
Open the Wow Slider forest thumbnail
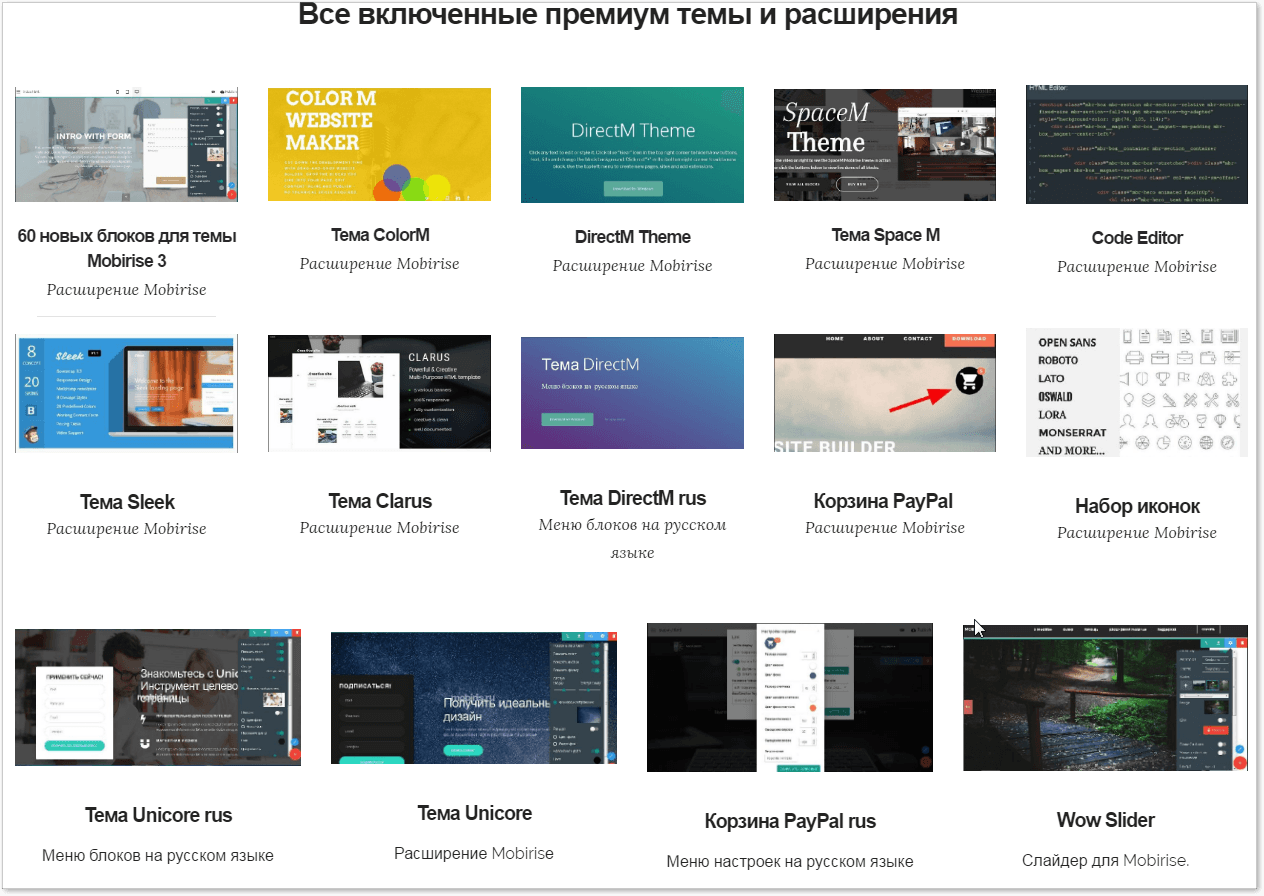pos(1106,698)
